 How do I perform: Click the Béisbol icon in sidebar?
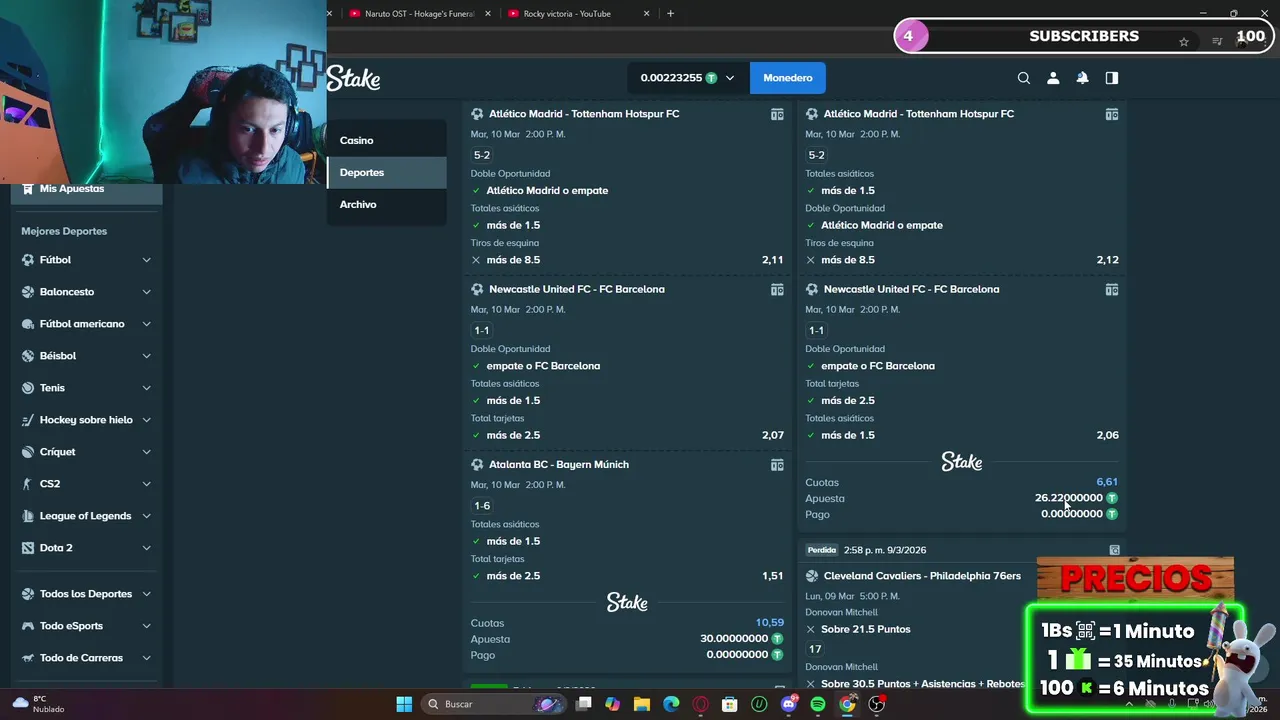point(28,356)
